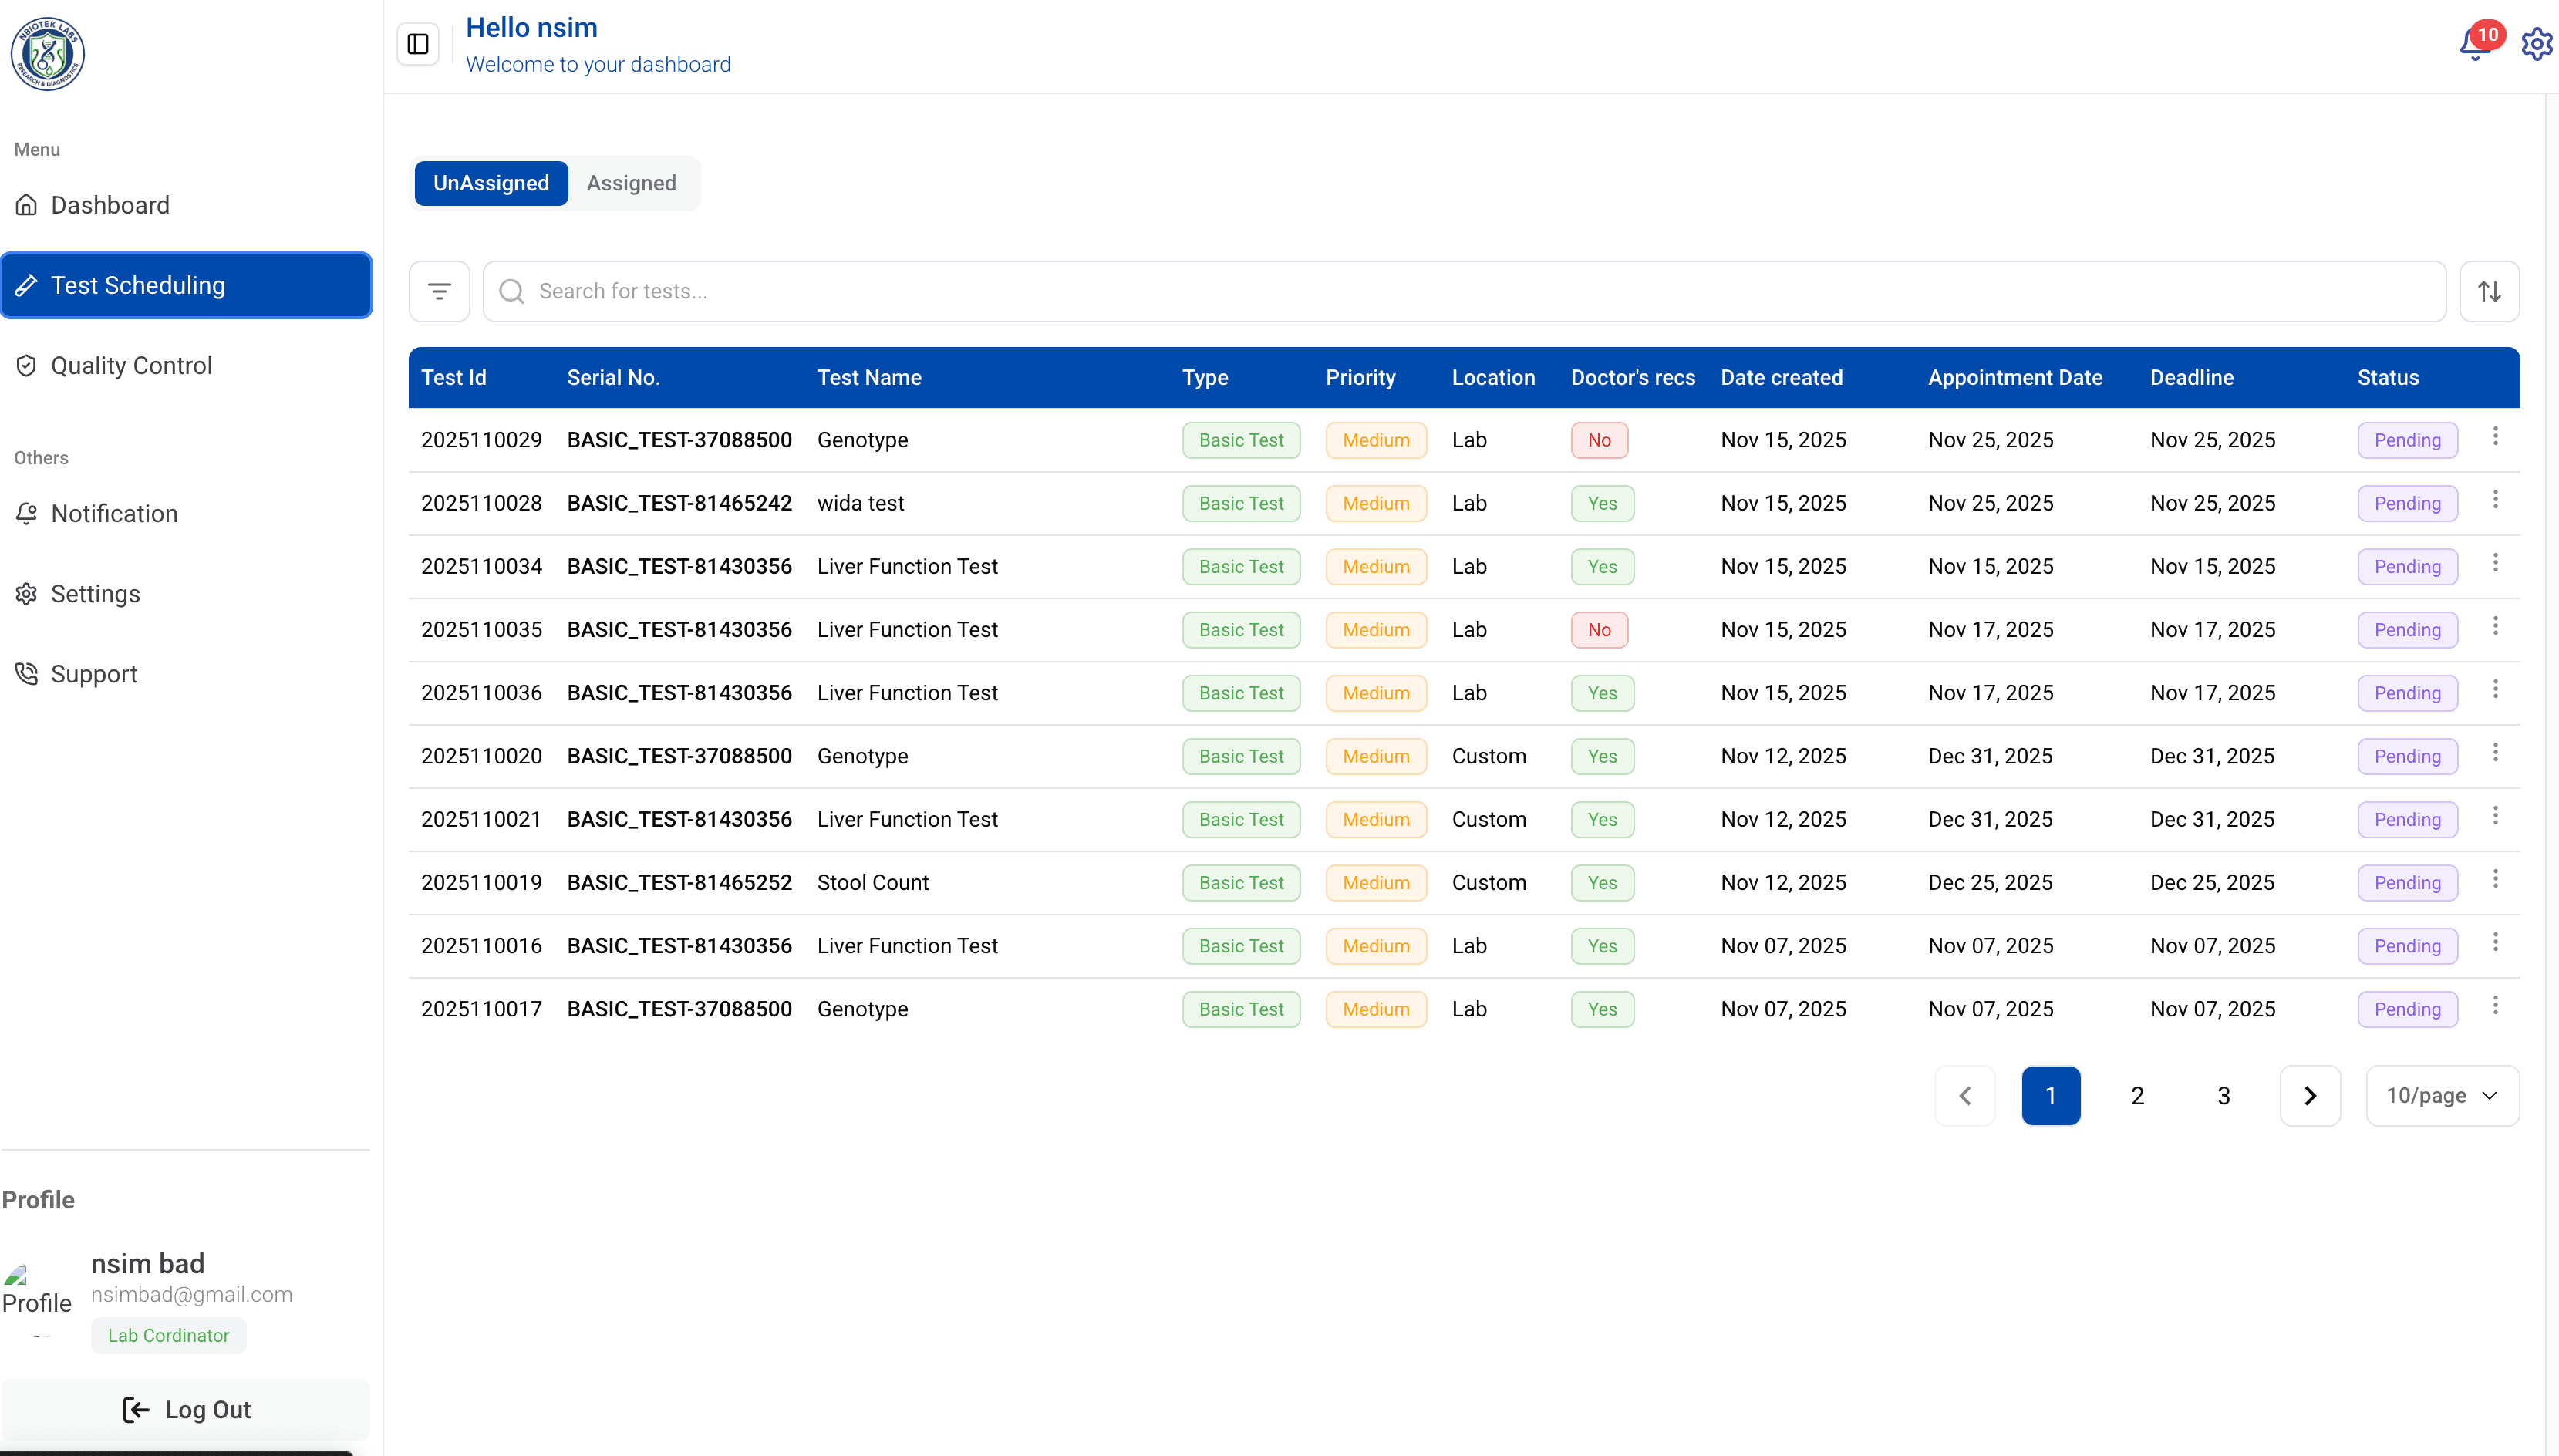Image resolution: width=2559 pixels, height=1456 pixels.
Task: Go to page 2 of results
Action: coord(2136,1095)
